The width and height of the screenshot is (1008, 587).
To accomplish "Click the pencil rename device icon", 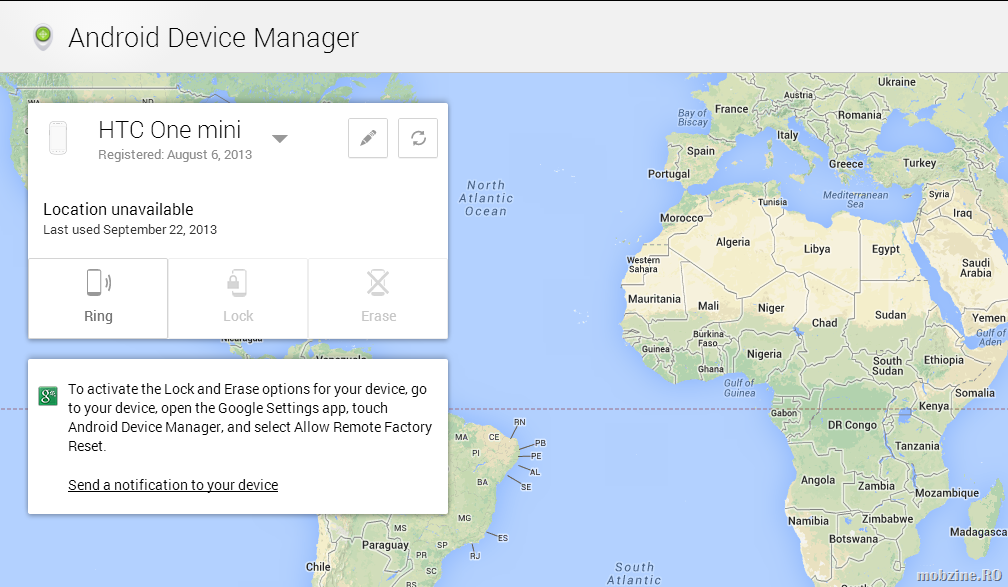I will [x=368, y=138].
